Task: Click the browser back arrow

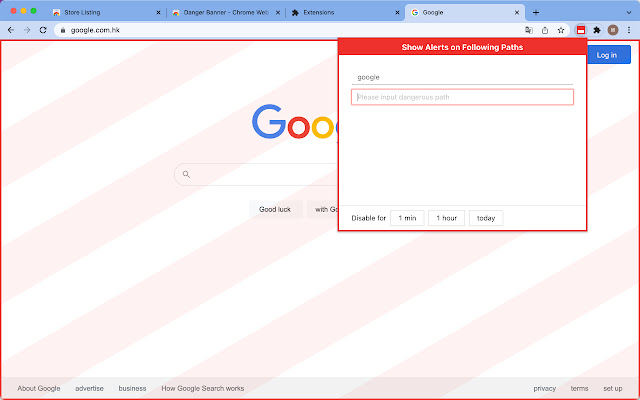Action: click(11, 30)
